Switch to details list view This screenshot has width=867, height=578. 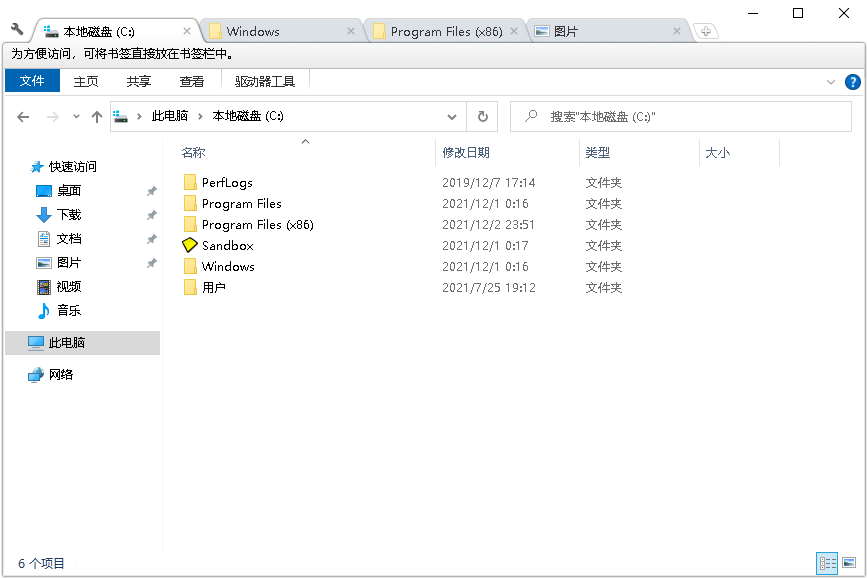pos(827,563)
